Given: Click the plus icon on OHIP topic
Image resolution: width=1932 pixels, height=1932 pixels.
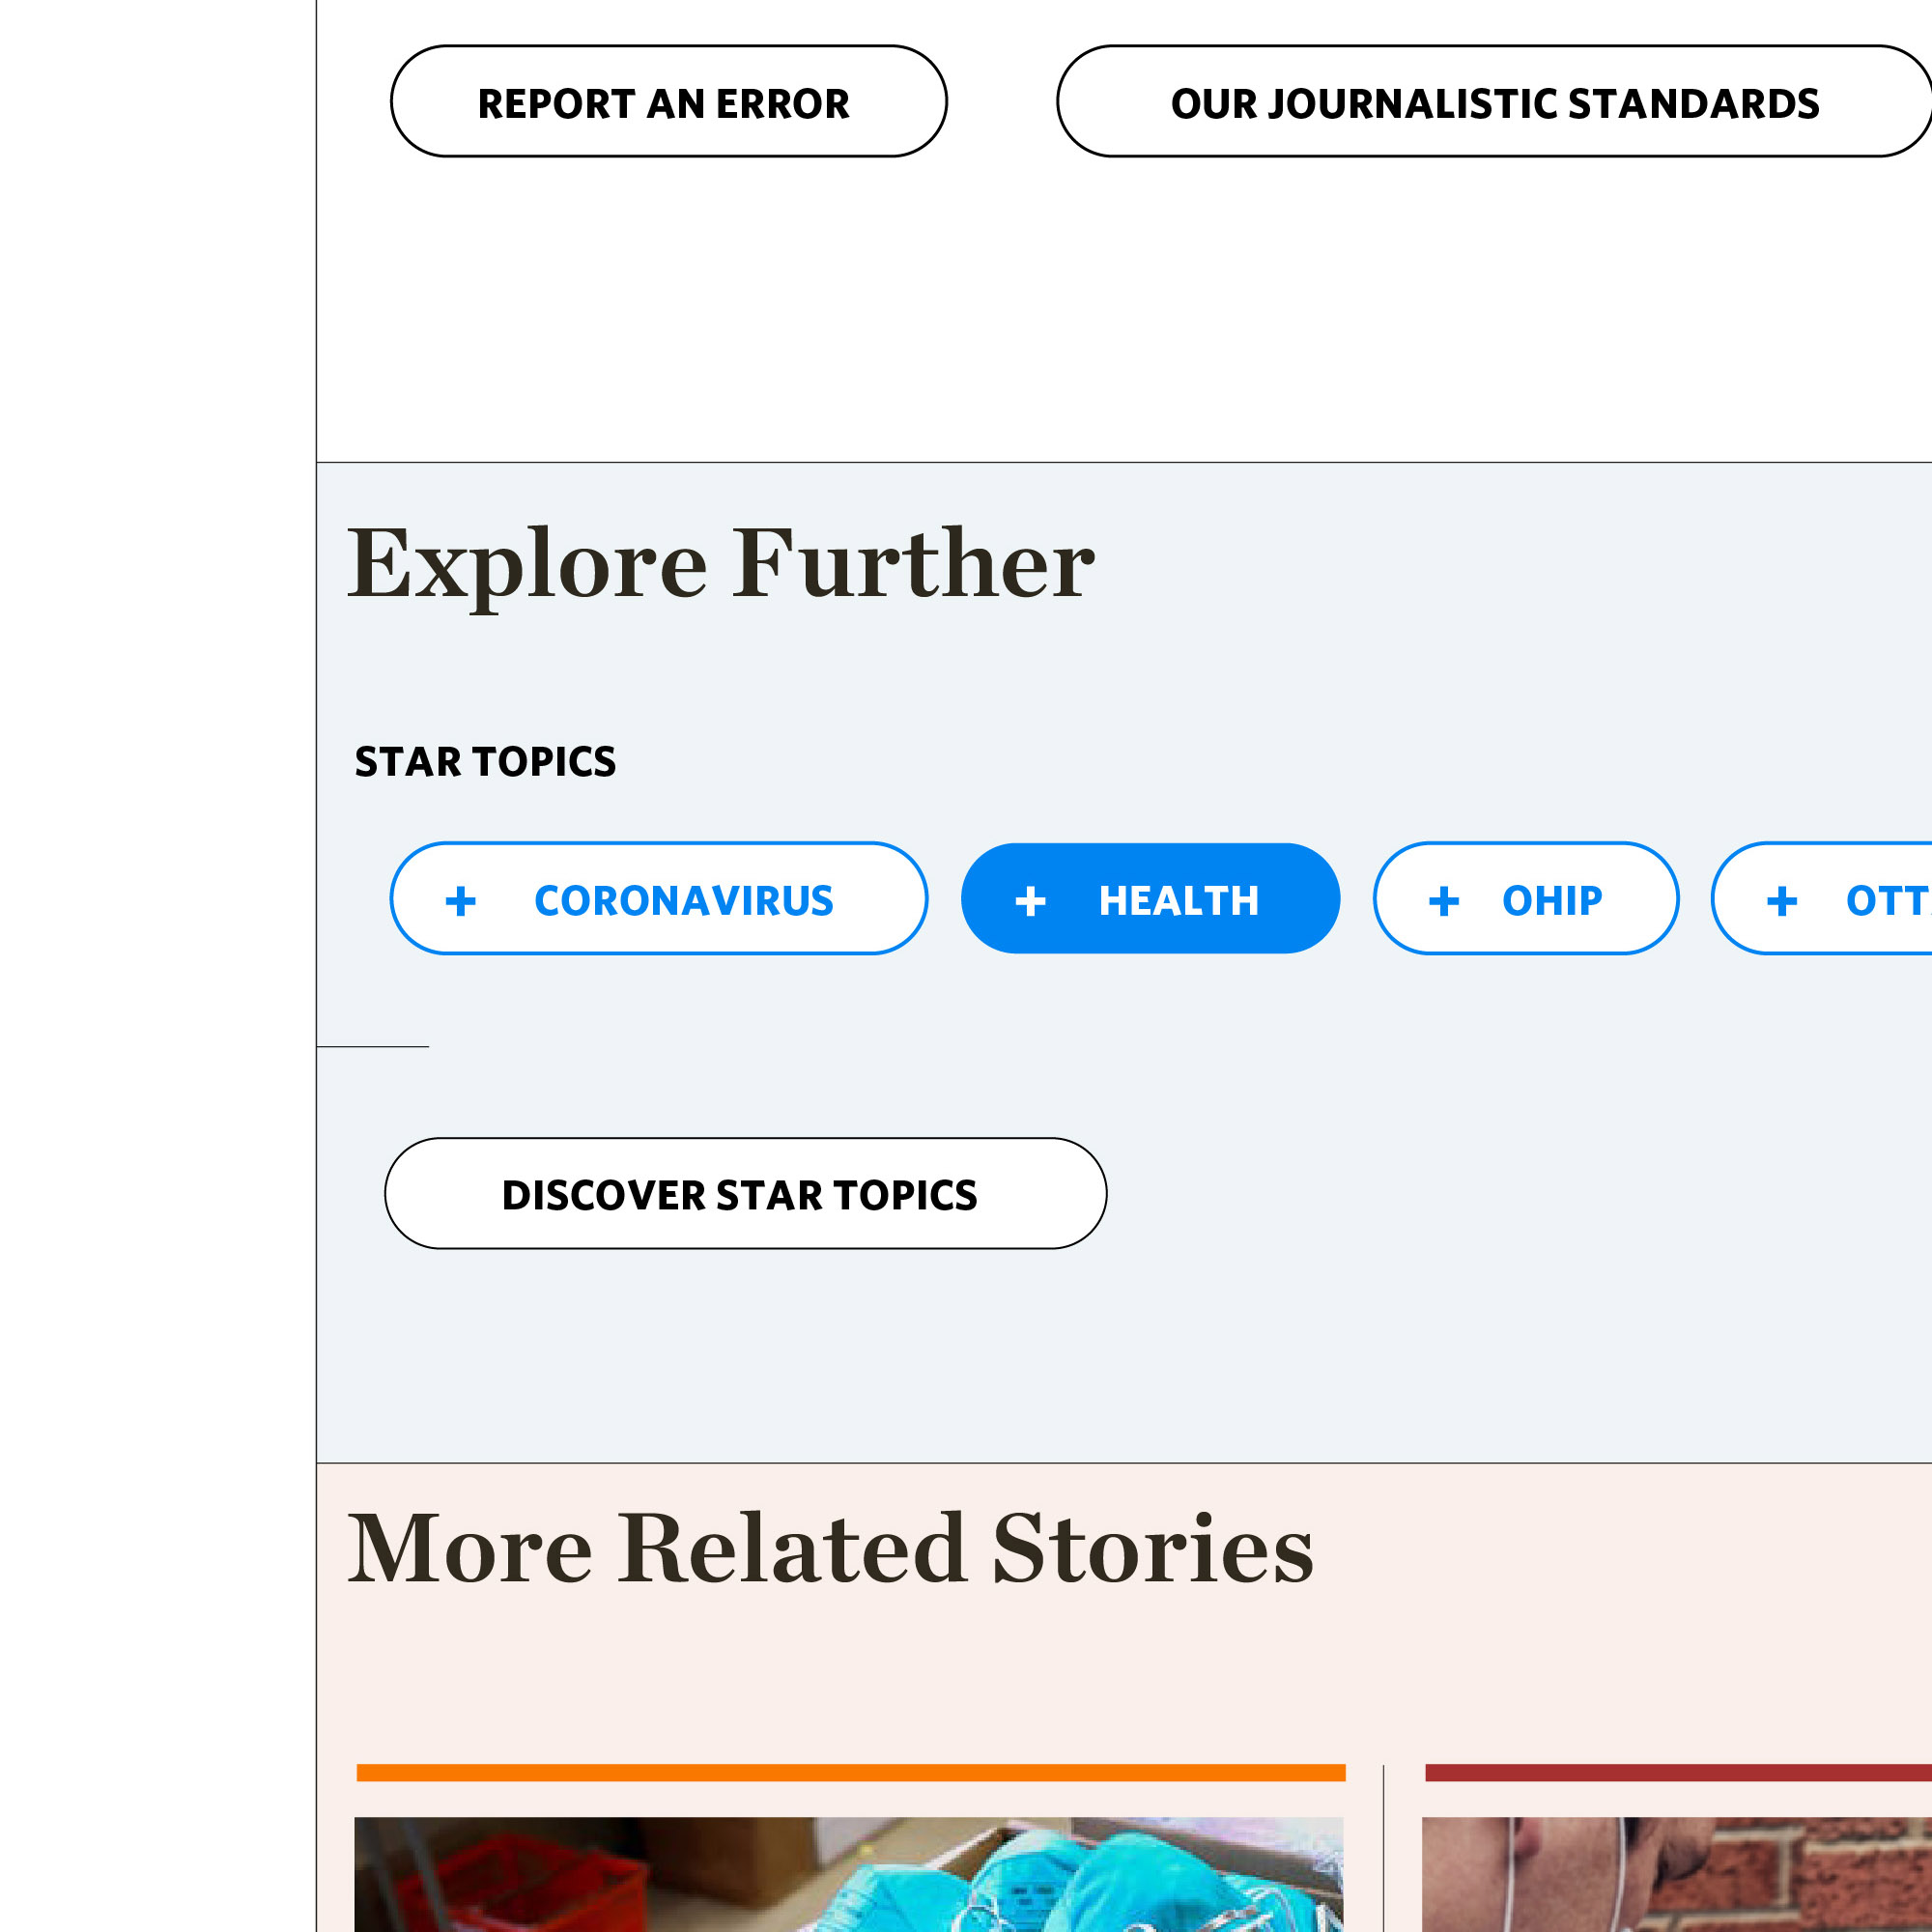Looking at the screenshot, I should (1444, 901).
